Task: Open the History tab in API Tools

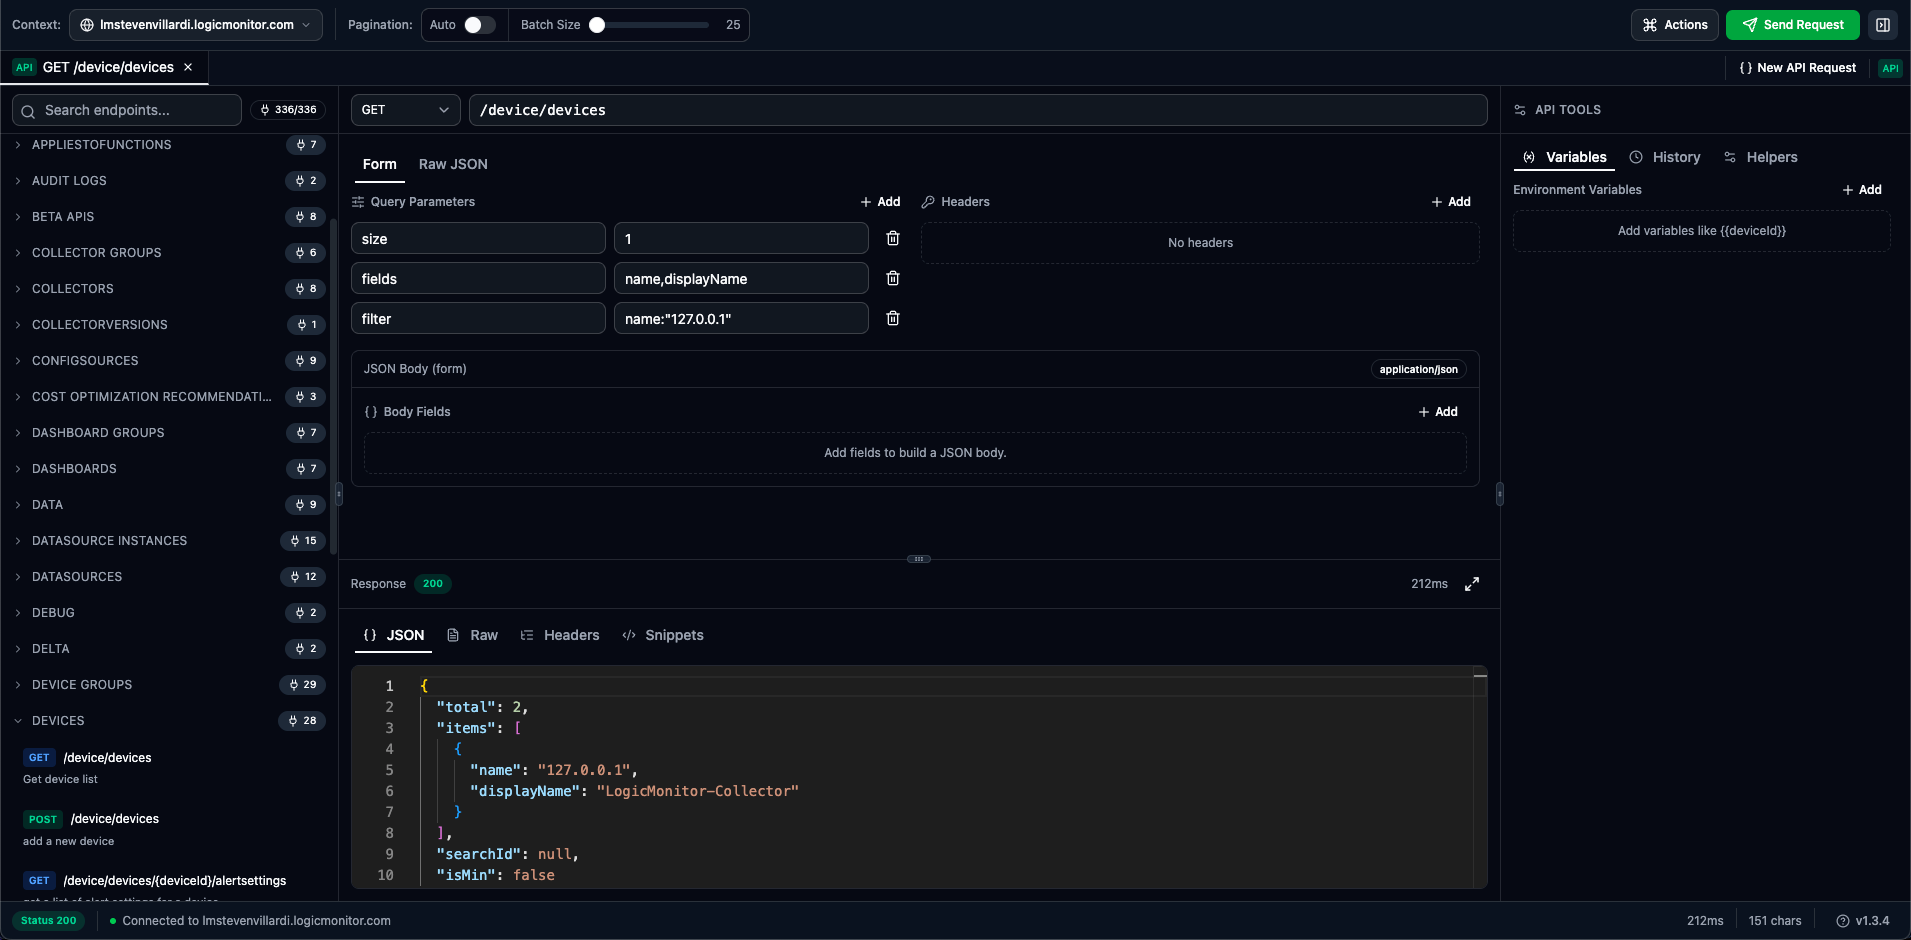Action: pyautogui.click(x=1664, y=157)
